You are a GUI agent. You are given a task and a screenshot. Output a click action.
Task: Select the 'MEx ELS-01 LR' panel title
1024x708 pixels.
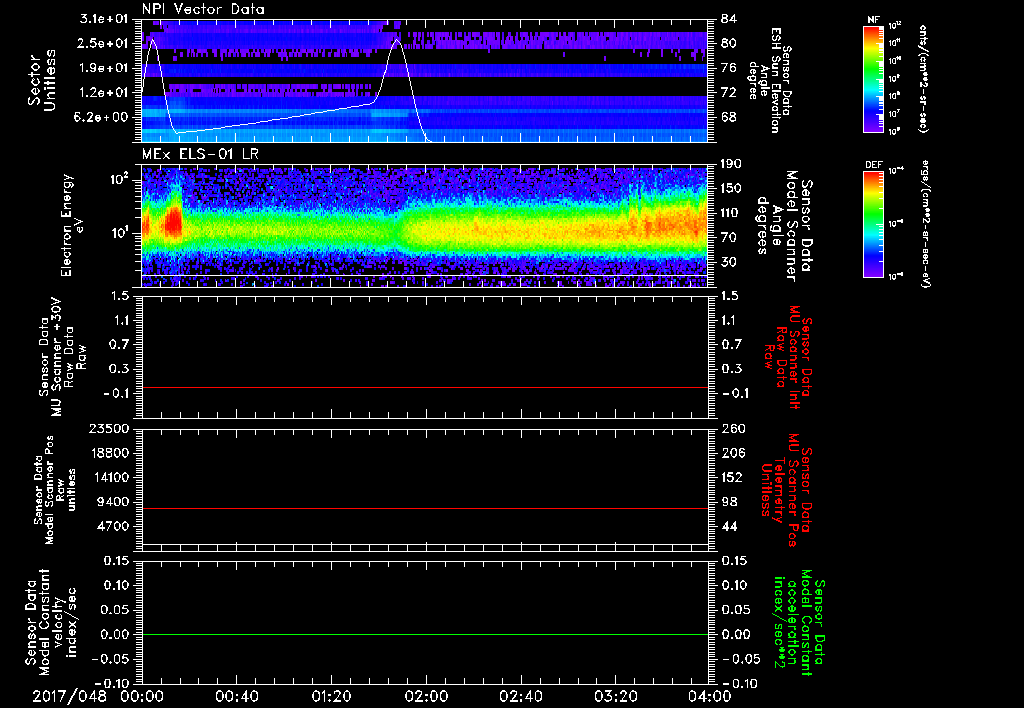(x=200, y=154)
